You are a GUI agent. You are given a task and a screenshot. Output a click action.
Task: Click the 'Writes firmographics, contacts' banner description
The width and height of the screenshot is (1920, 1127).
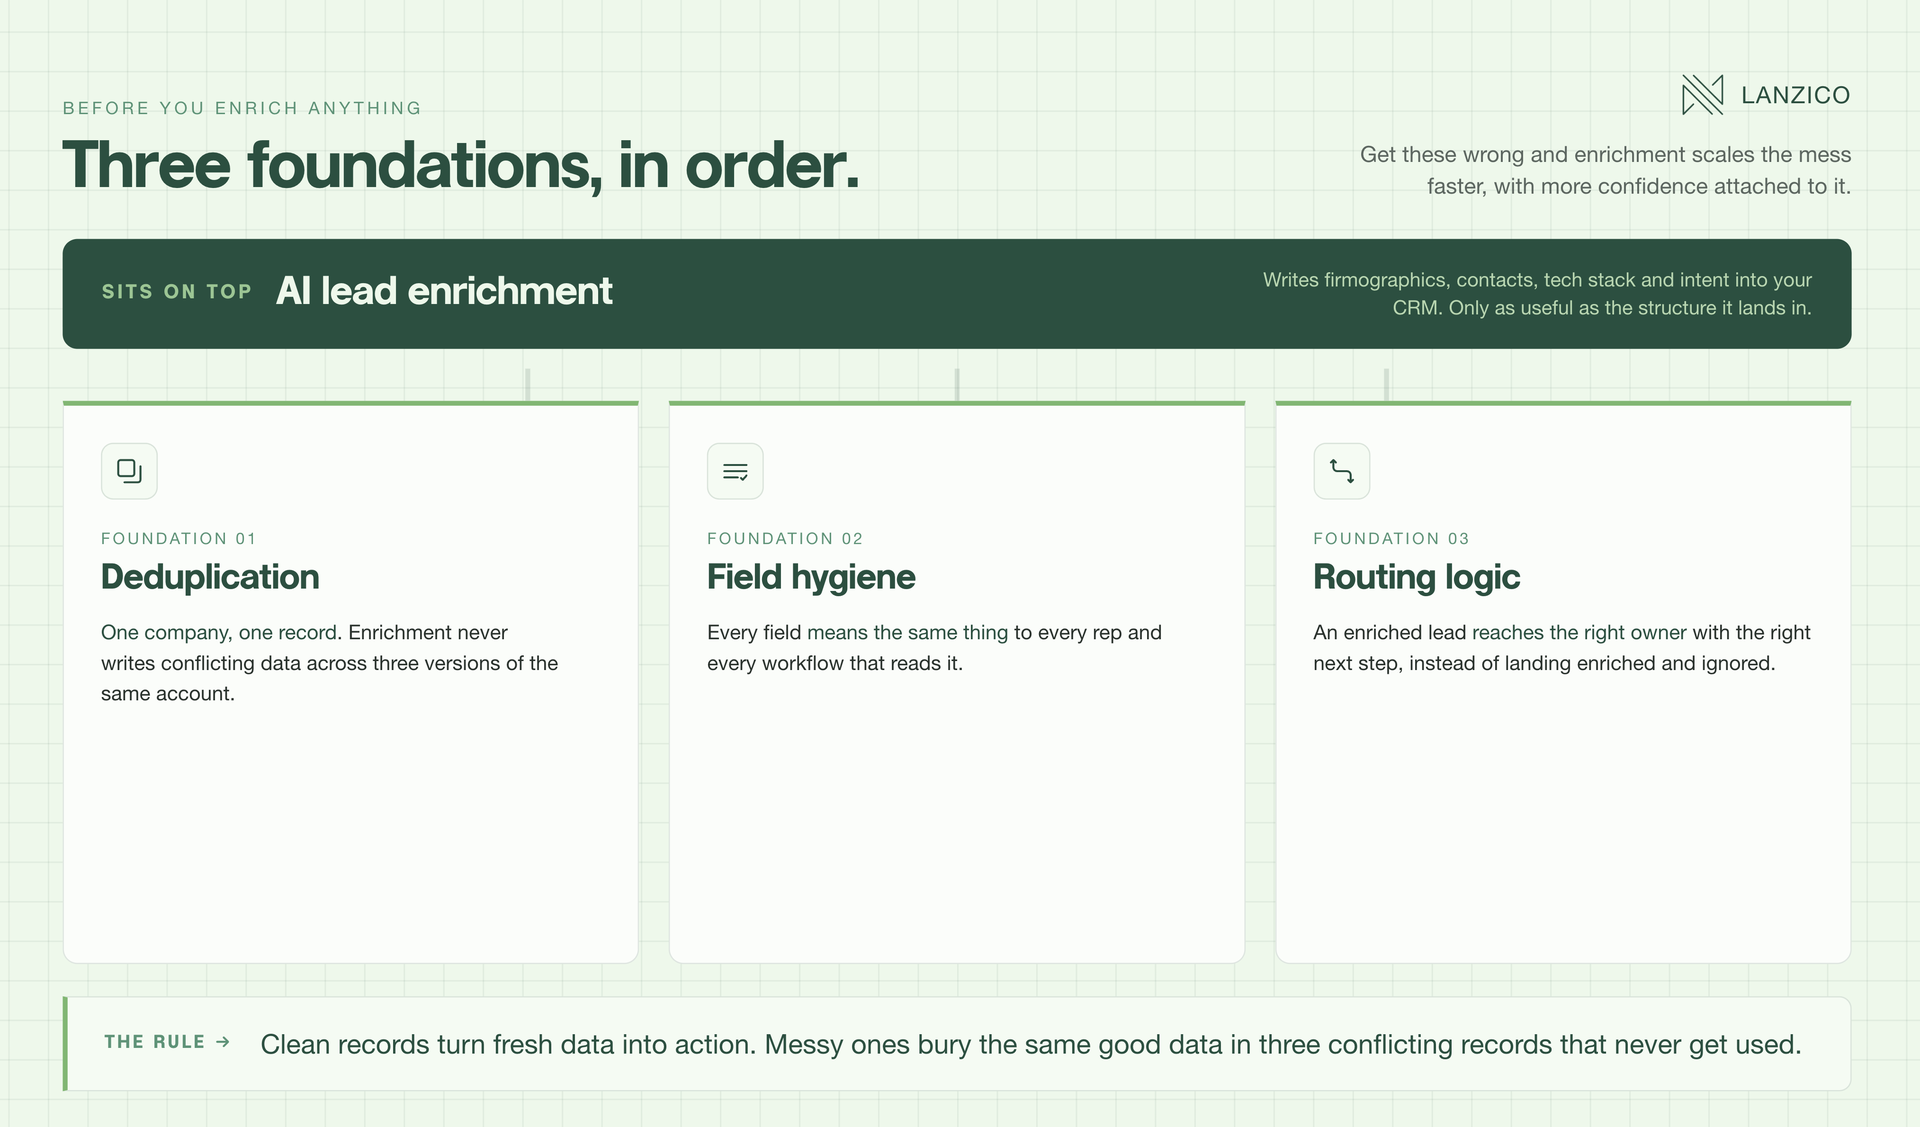[1537, 294]
